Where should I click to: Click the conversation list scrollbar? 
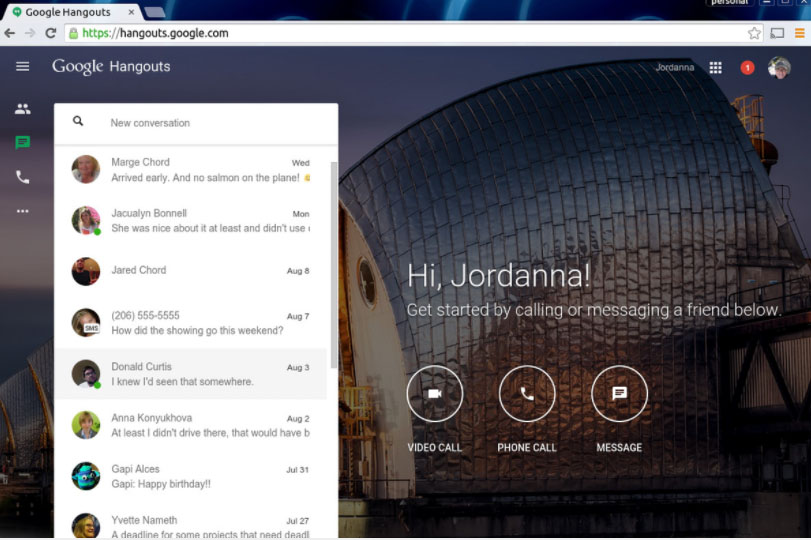[x=334, y=265]
